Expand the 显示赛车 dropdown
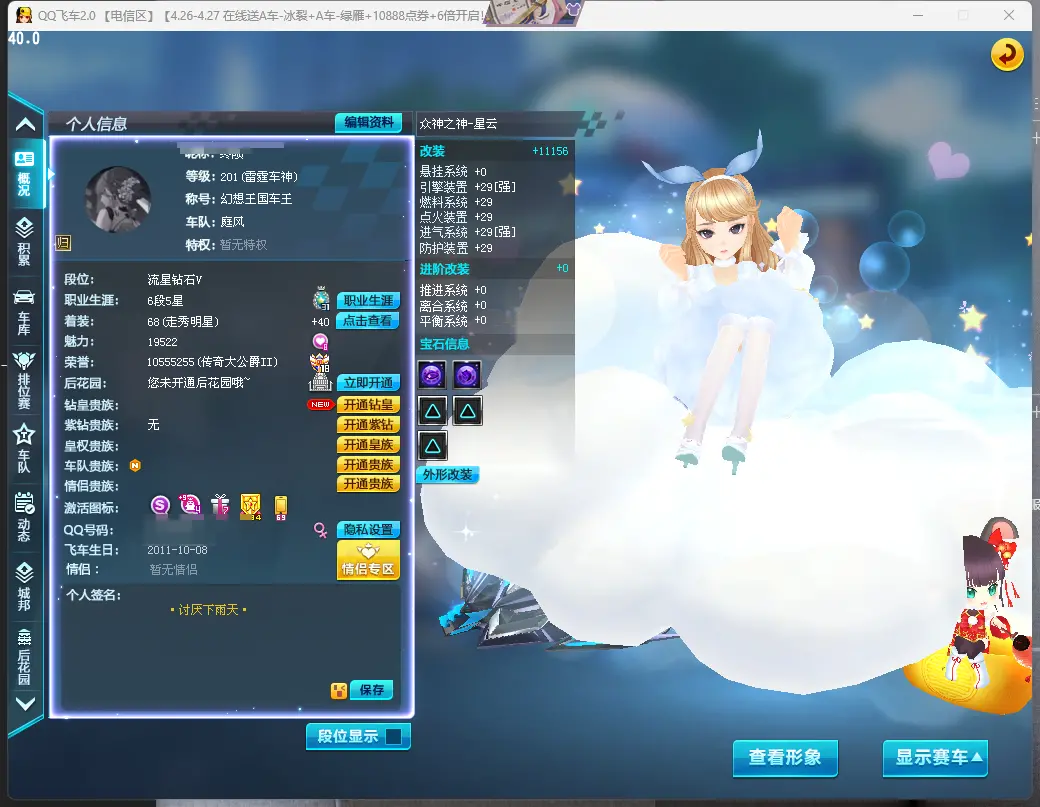The image size is (1040, 807). (x=935, y=757)
